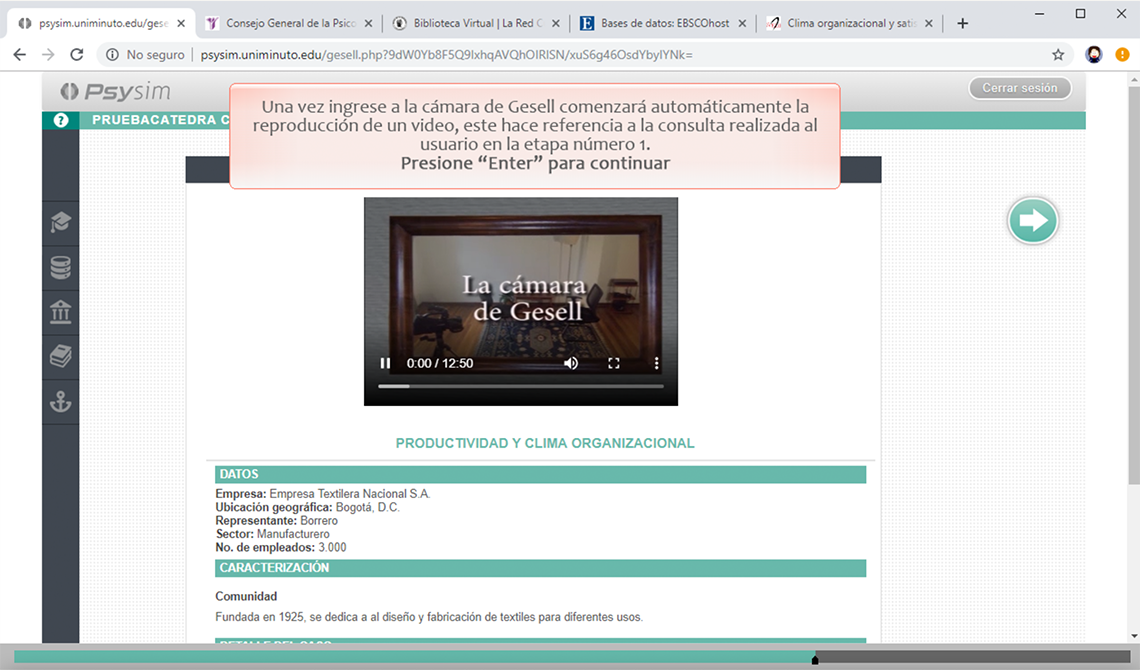Viewport: 1140px width, 670px height.
Task: Enter video fullscreen mode
Action: (614, 363)
